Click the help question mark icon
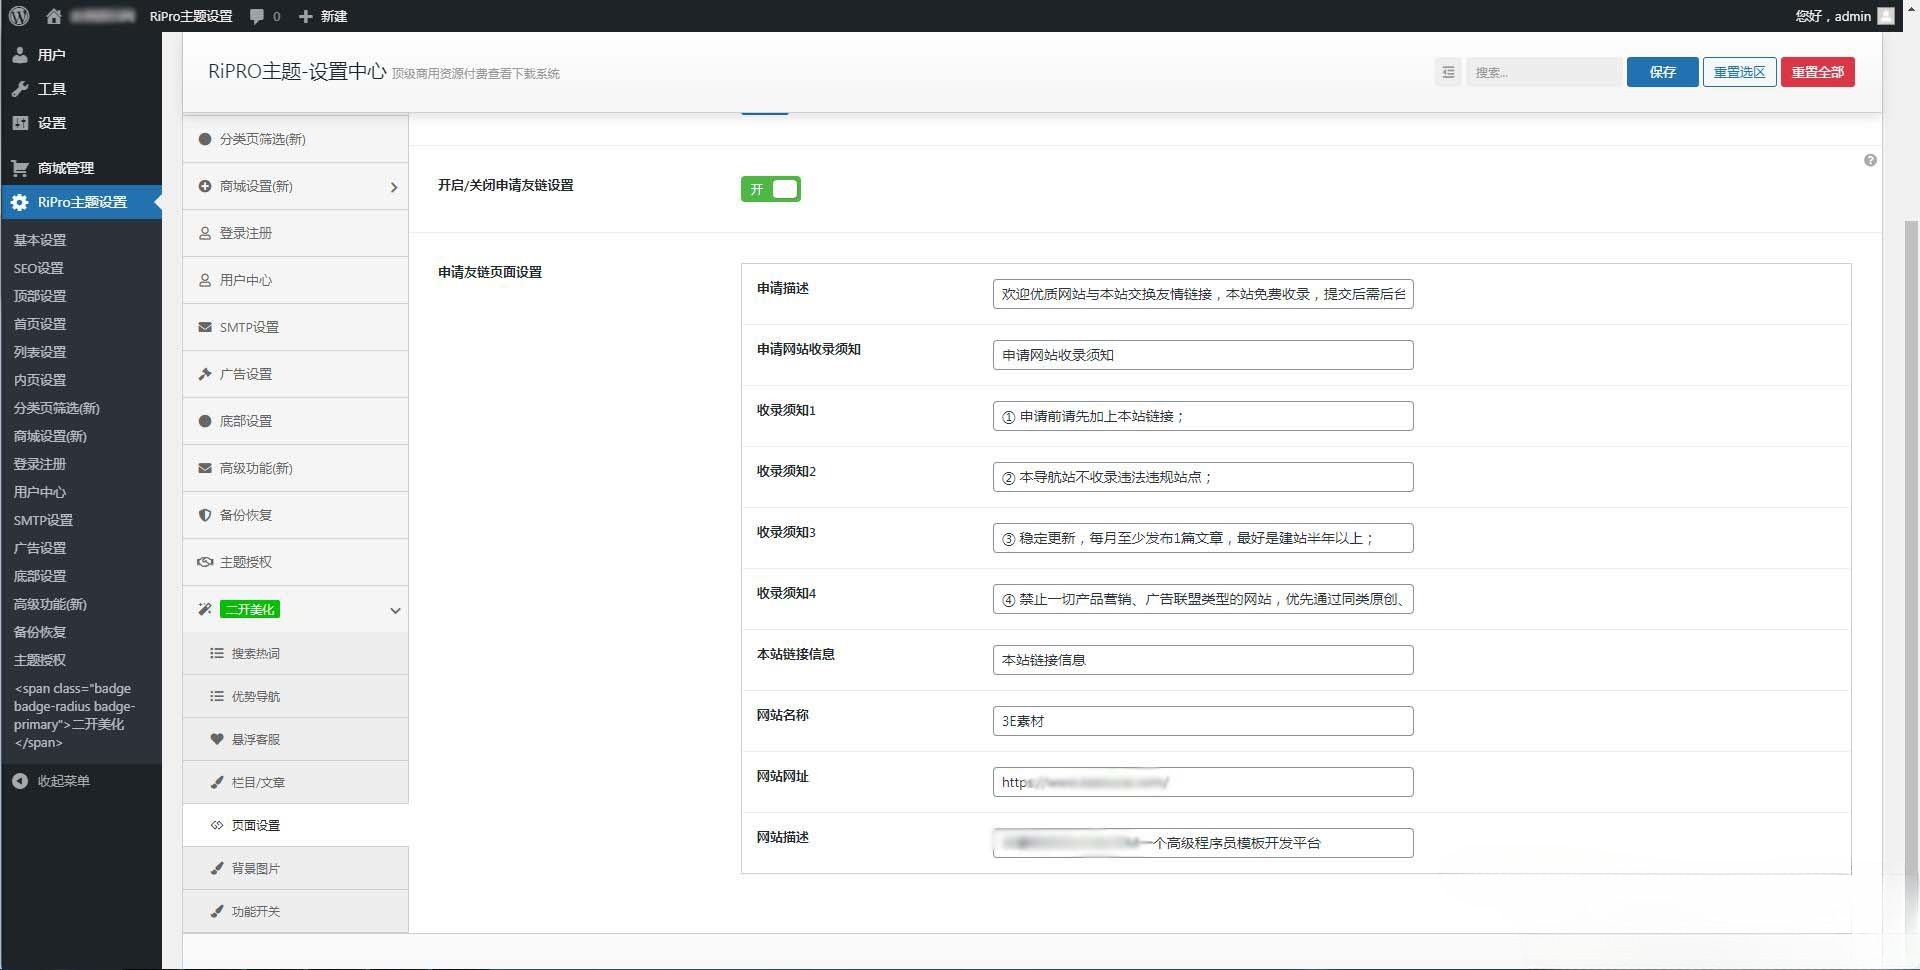This screenshot has width=1920, height=970. pyautogui.click(x=1869, y=161)
